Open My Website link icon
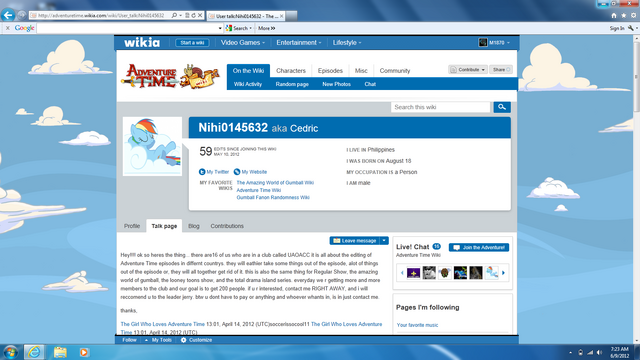640x360 pixels. coord(237,172)
